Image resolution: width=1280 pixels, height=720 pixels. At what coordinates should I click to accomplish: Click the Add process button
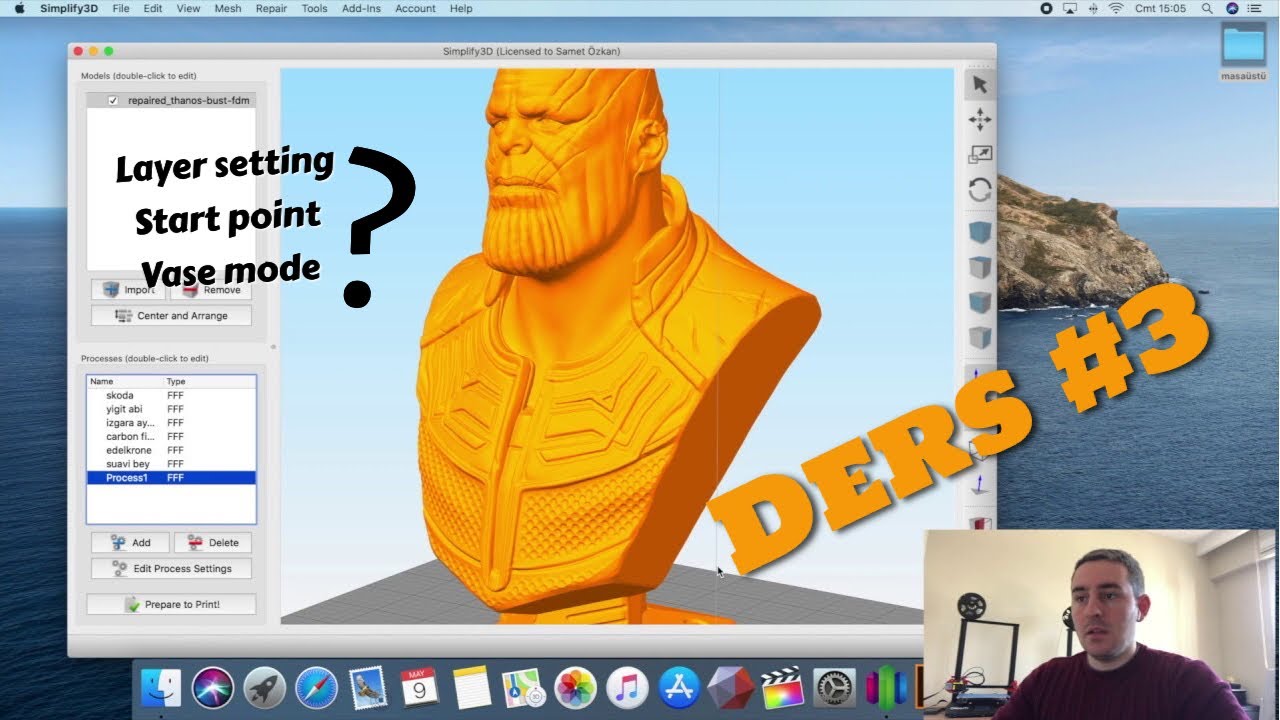tap(129, 543)
